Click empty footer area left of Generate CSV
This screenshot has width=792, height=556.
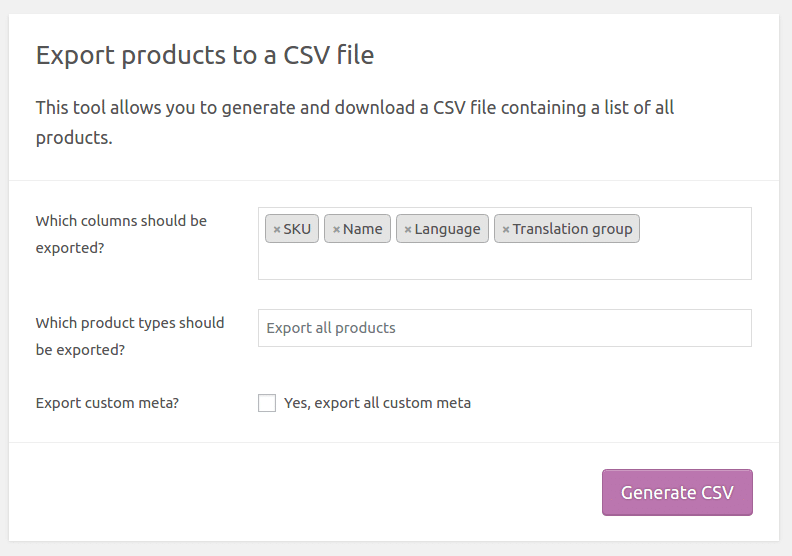point(303,492)
